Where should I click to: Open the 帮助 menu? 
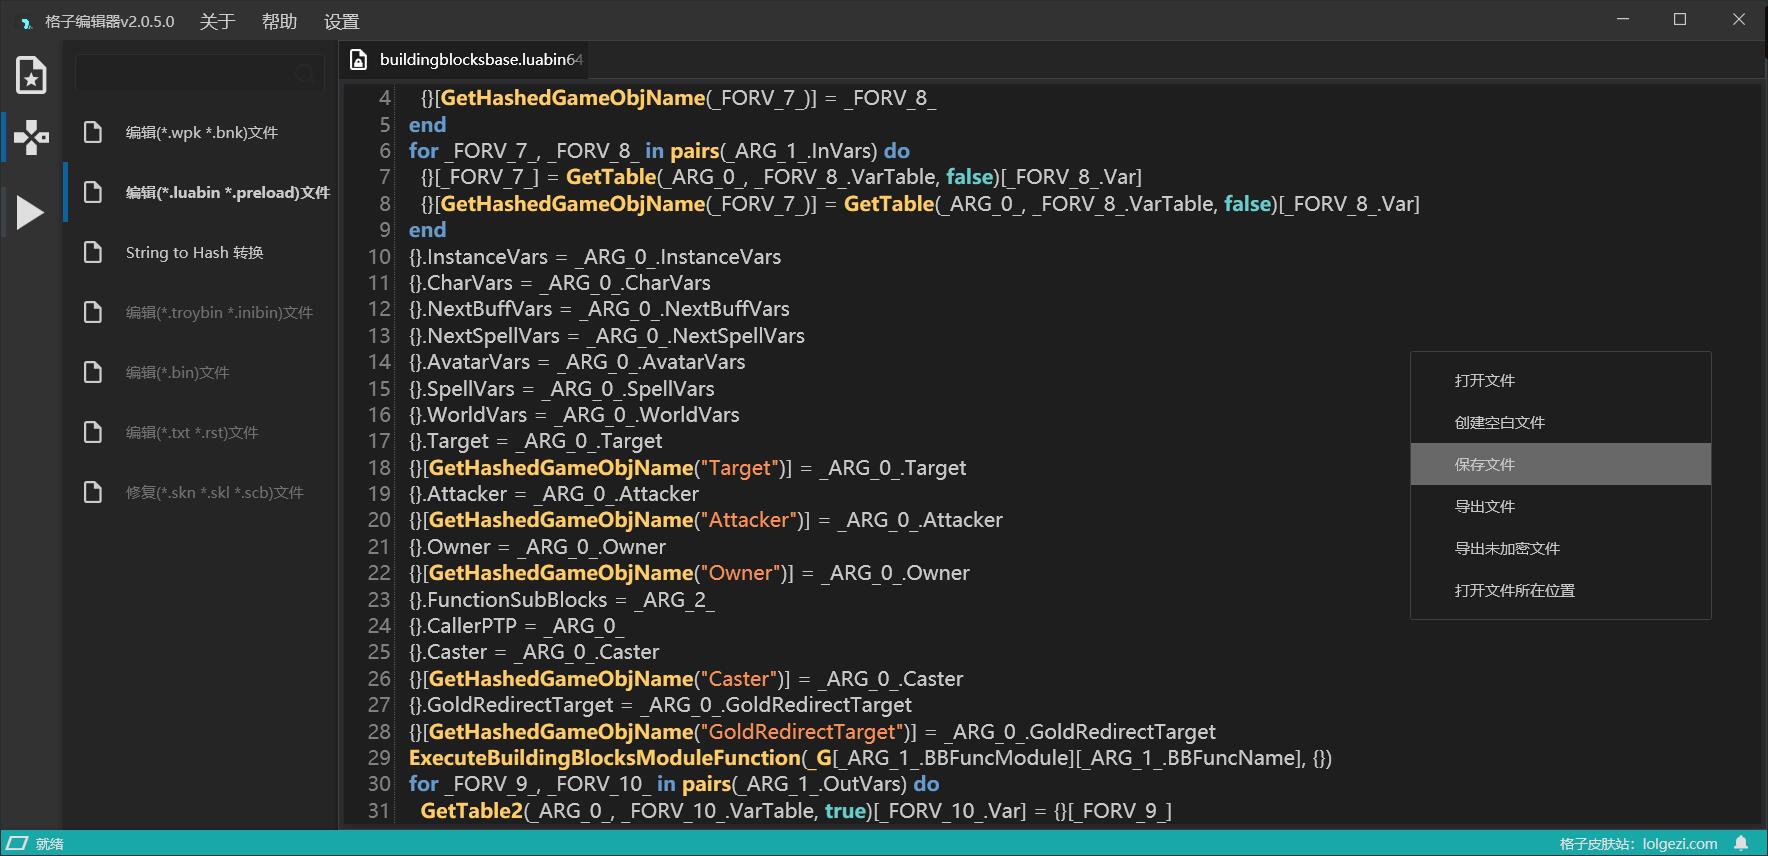pyautogui.click(x=279, y=21)
